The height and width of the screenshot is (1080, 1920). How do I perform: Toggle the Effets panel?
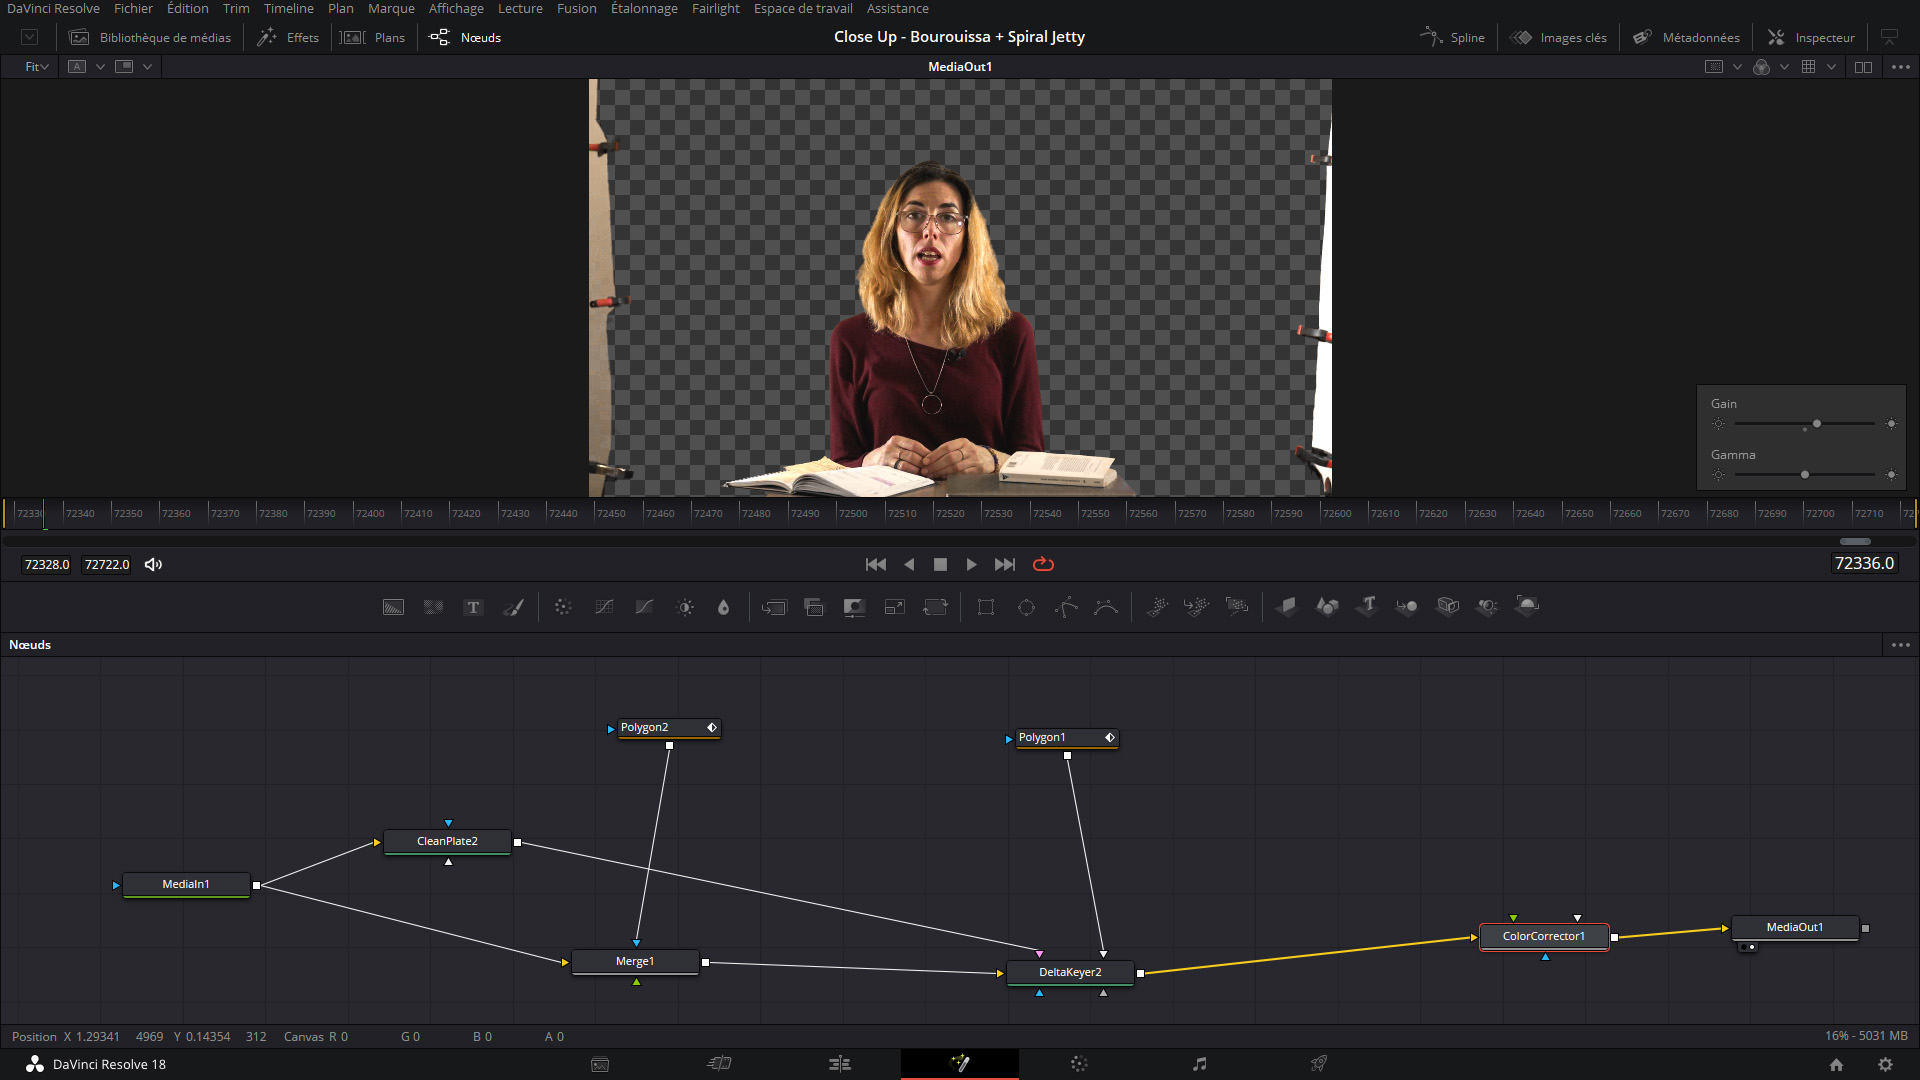(x=288, y=37)
